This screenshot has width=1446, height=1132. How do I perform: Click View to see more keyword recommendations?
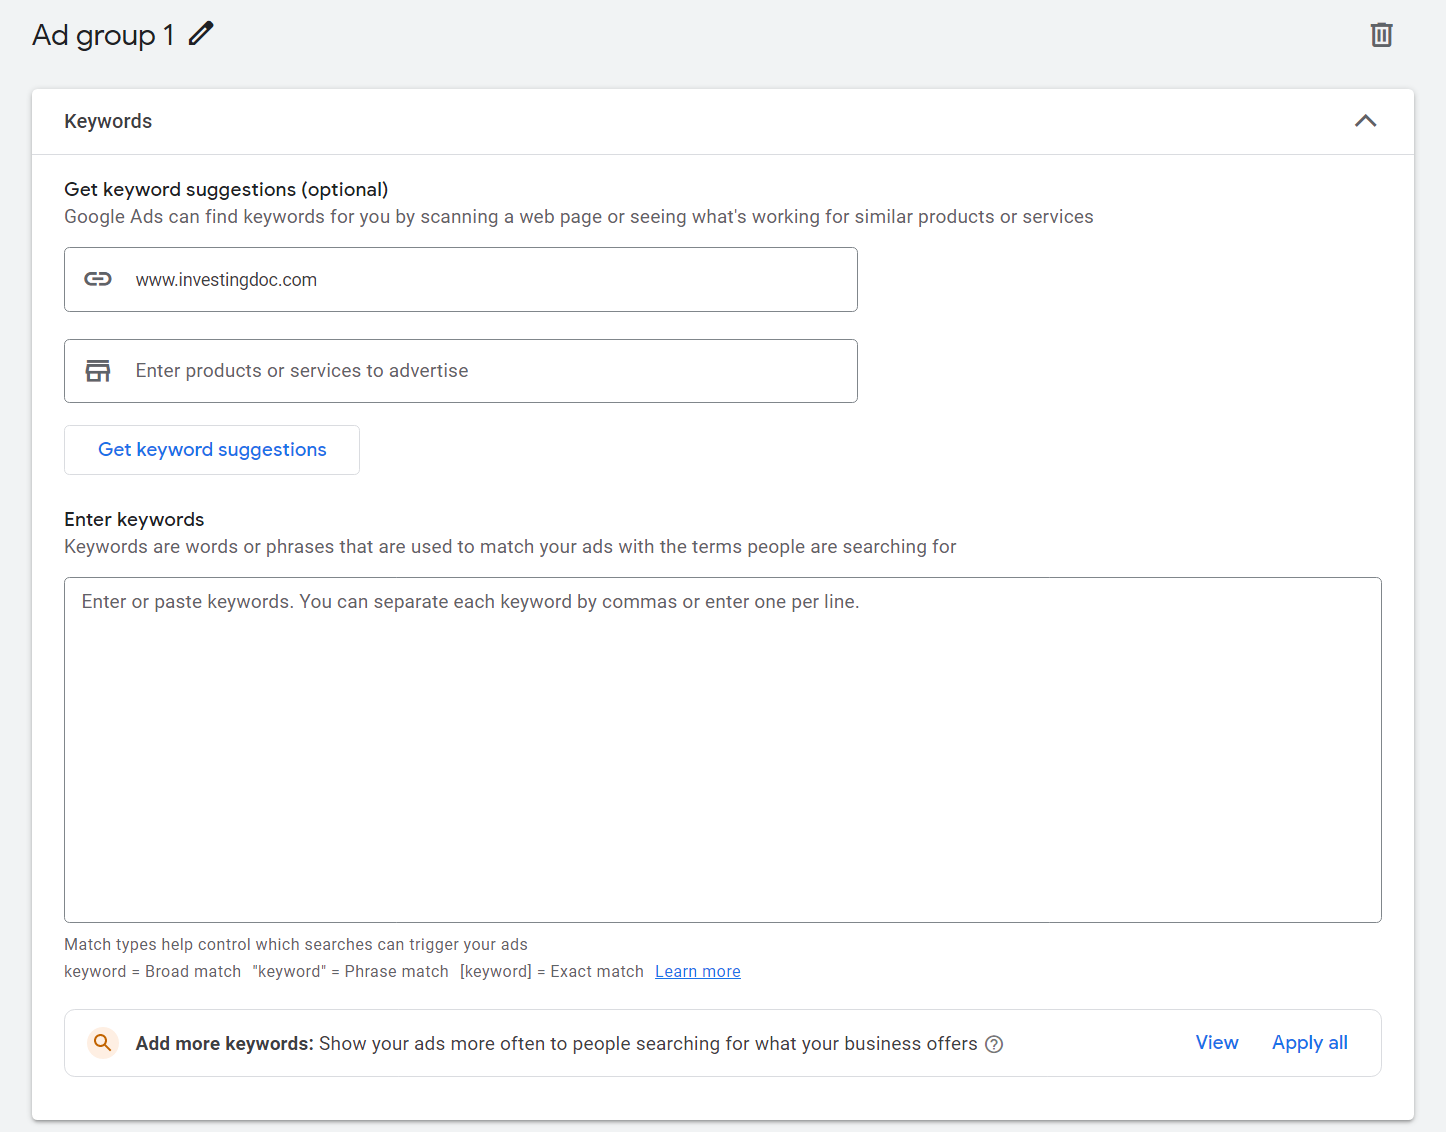coord(1217,1043)
